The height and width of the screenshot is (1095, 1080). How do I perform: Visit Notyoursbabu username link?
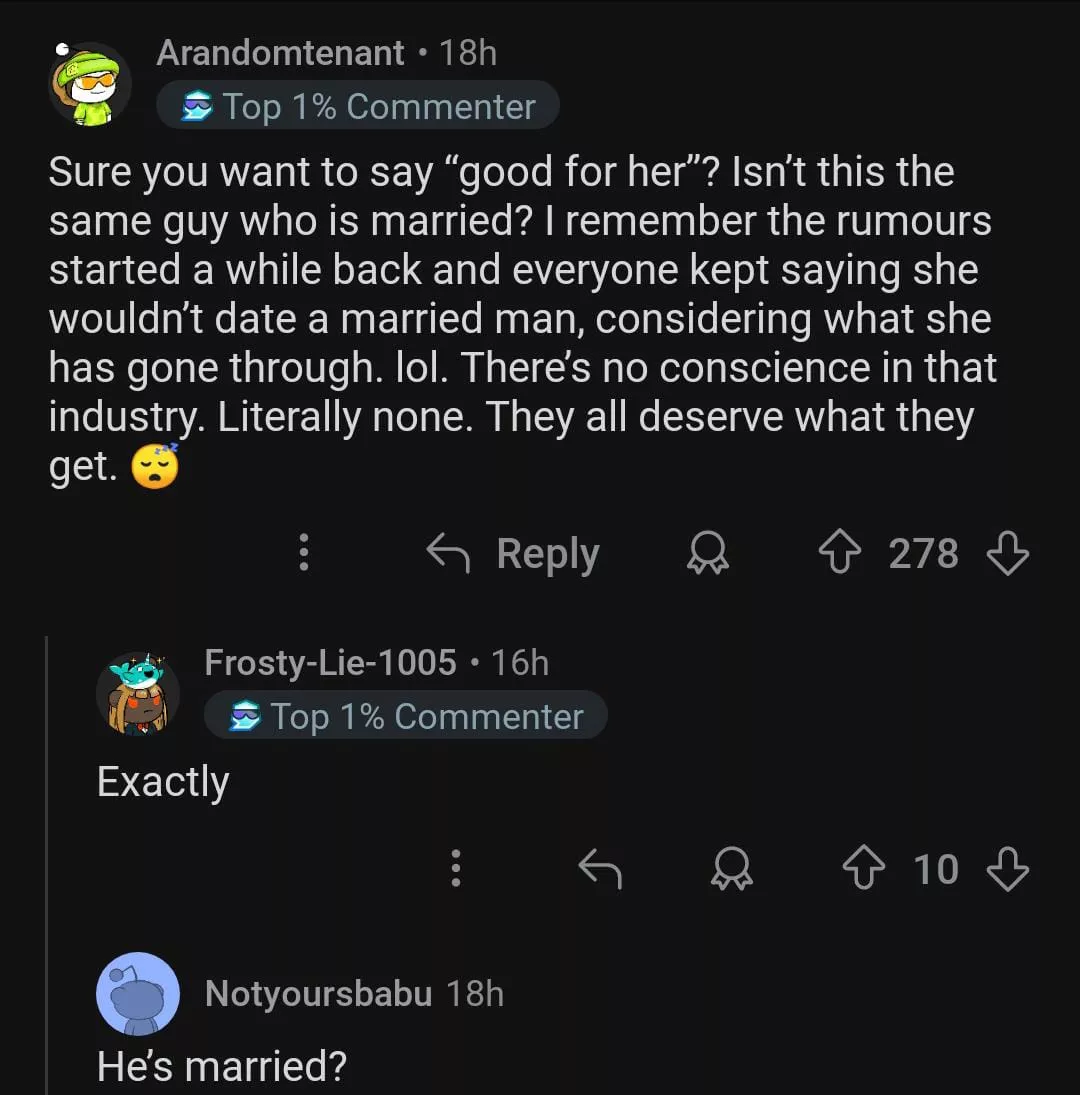(x=318, y=994)
